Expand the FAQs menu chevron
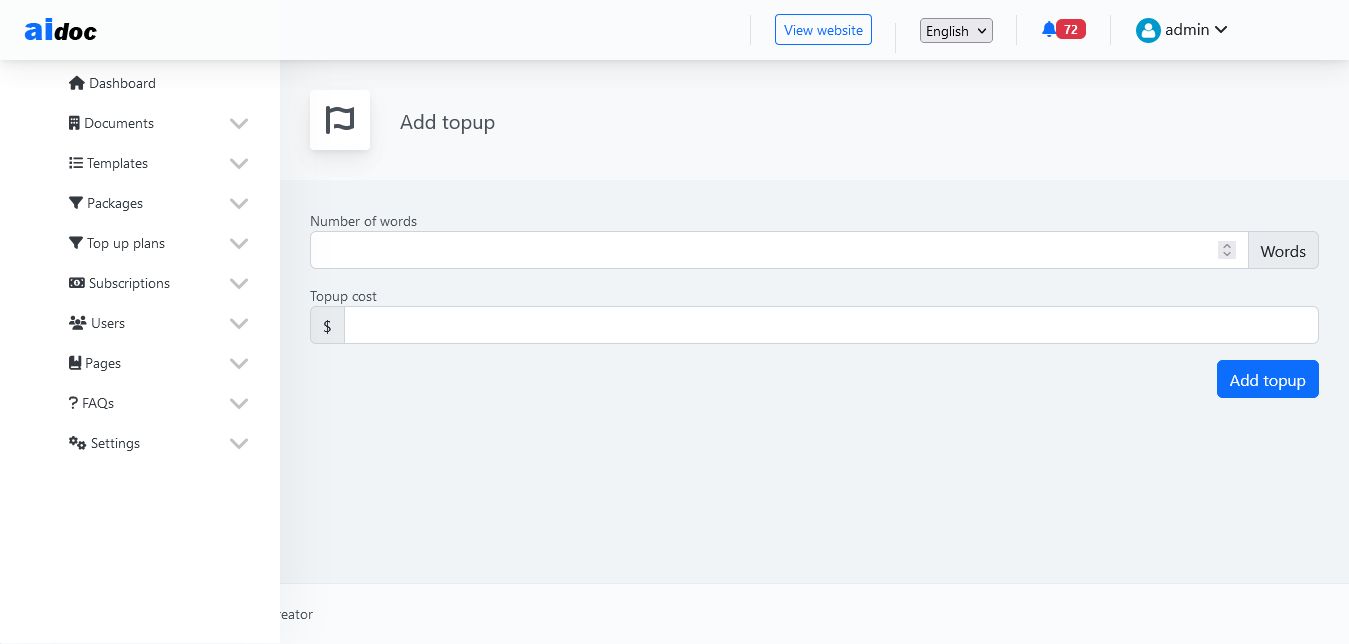This screenshot has height=644, width=1349. (238, 403)
